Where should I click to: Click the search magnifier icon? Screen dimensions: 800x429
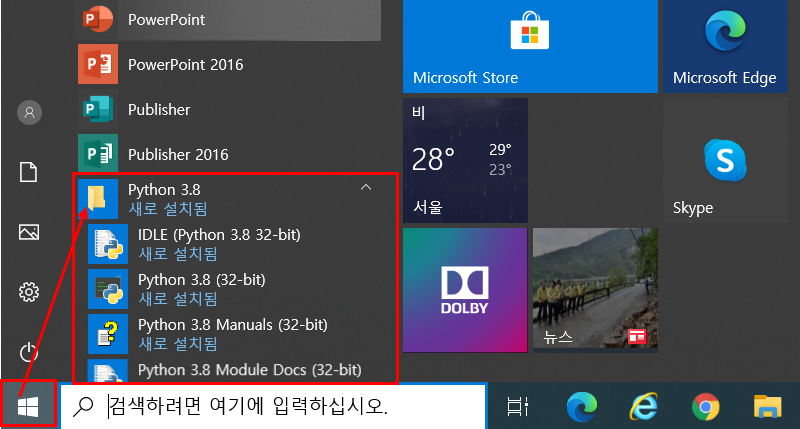click(x=83, y=407)
